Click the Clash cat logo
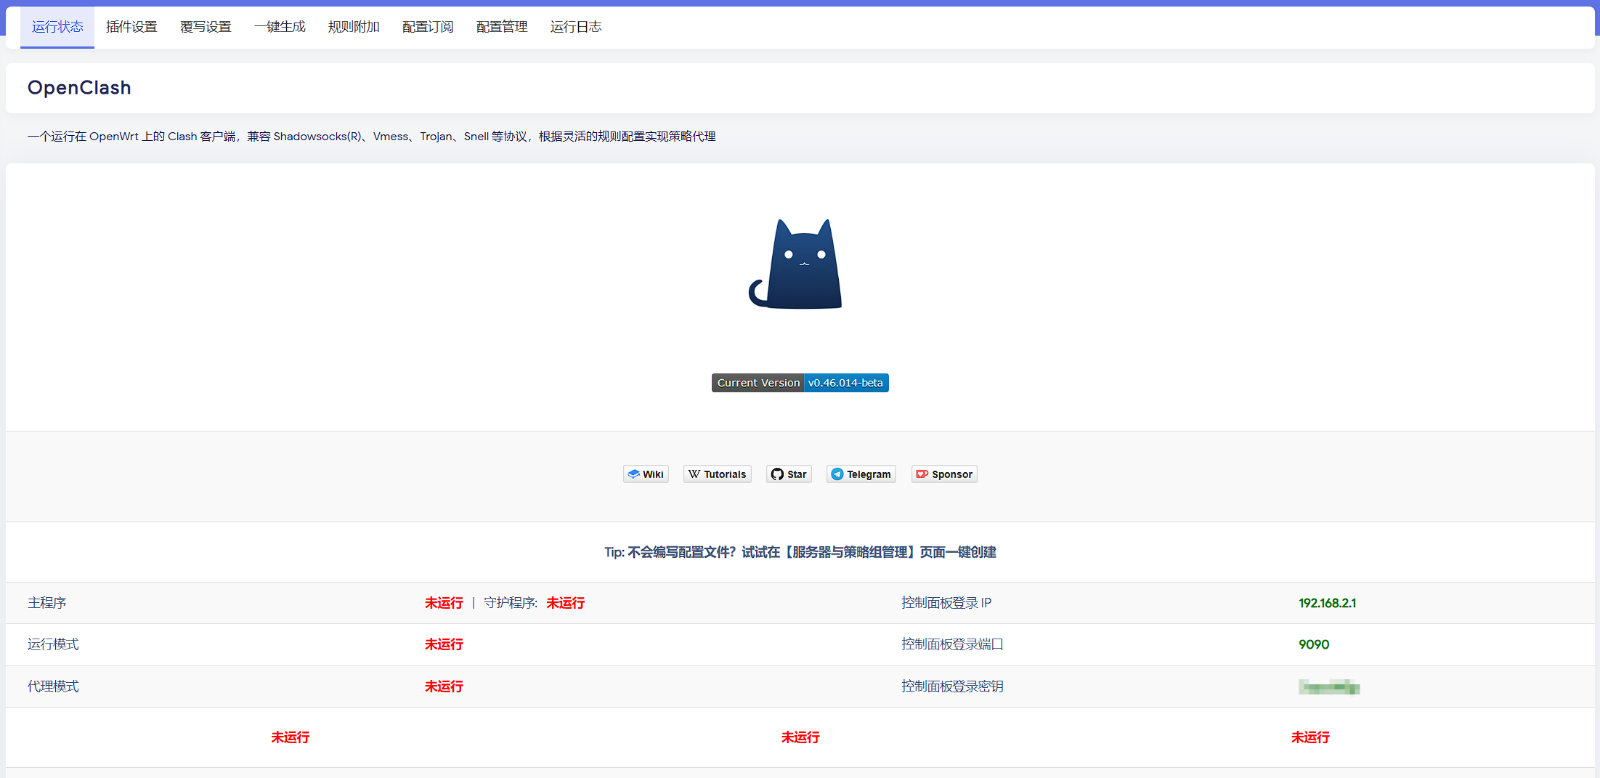This screenshot has height=778, width=1600. [x=796, y=264]
